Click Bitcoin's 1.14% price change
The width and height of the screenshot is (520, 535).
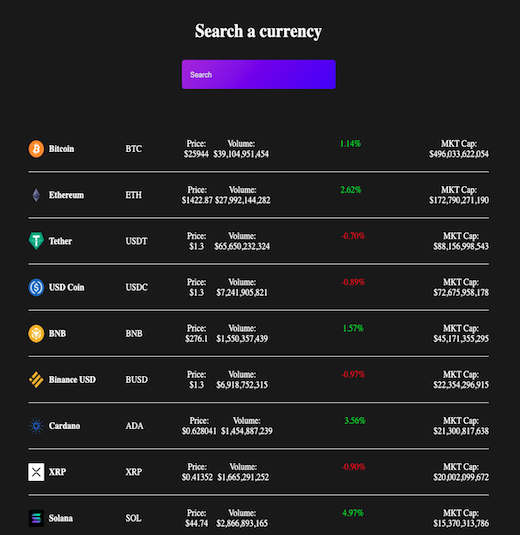[350, 144]
